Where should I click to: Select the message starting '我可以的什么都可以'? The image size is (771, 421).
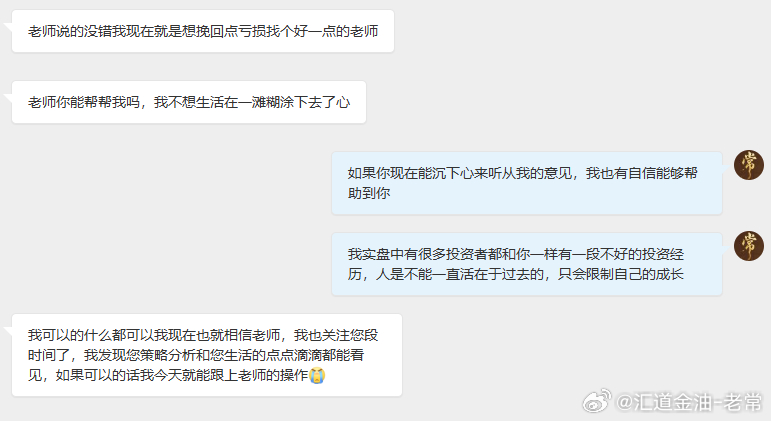(207, 355)
